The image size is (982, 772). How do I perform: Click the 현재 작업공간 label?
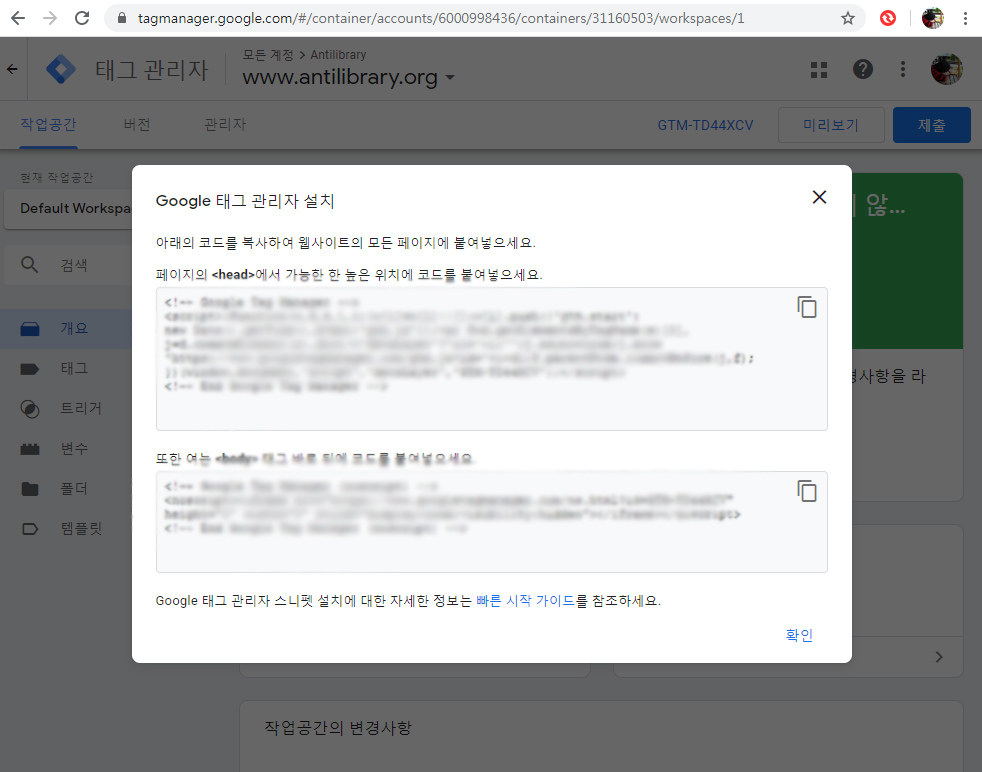56,178
